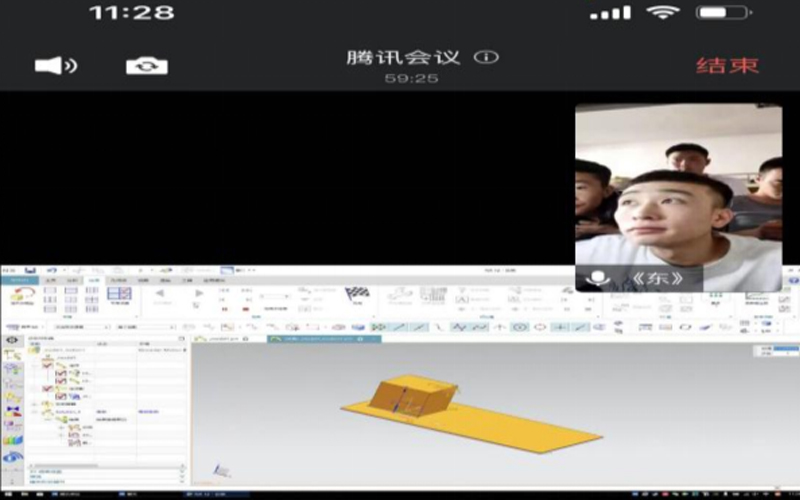Close the active blue motion document tab
Screen dimensions: 800x500
tap(373, 339)
